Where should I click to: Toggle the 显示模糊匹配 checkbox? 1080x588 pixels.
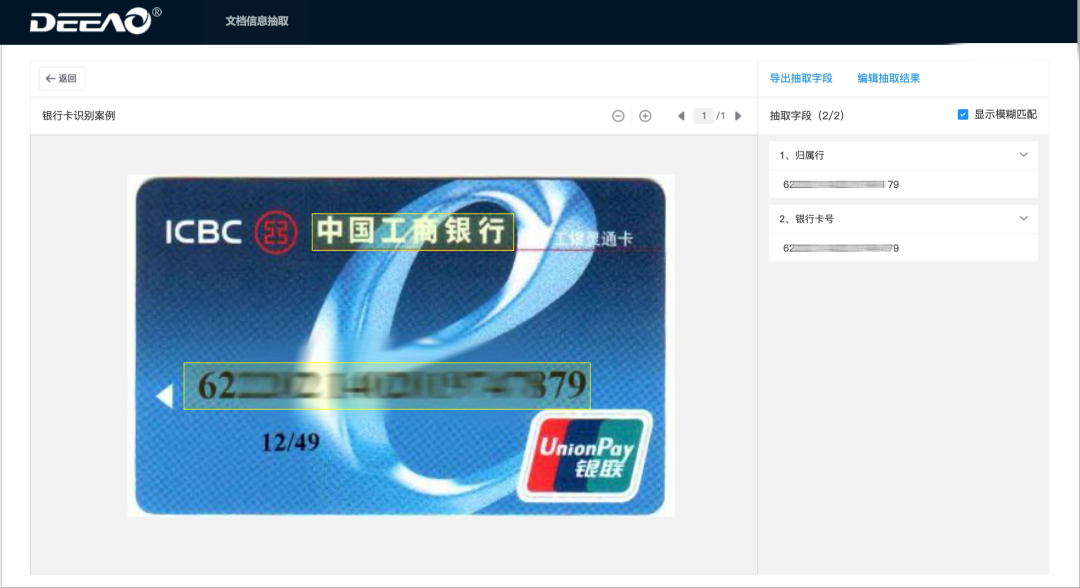[x=963, y=114]
